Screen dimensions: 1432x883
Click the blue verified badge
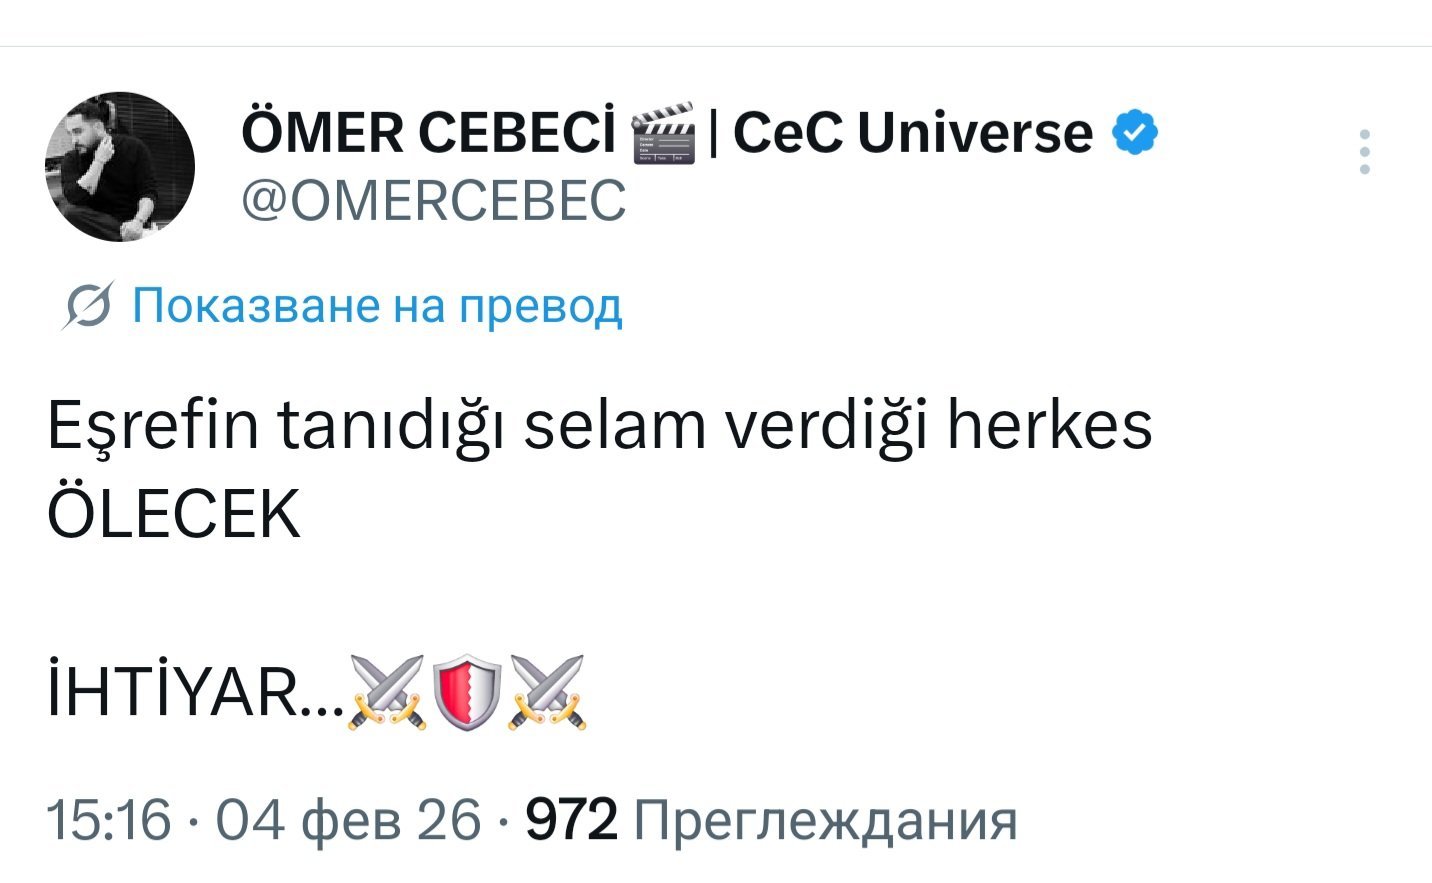1134,133
